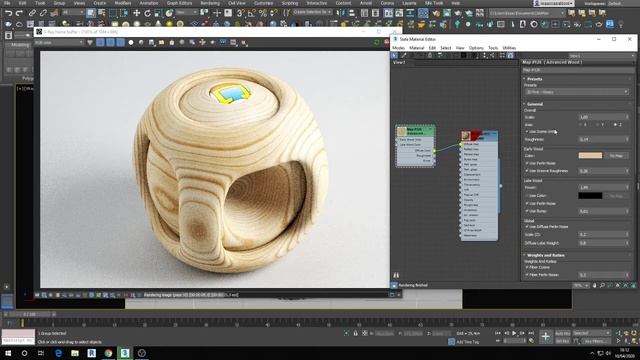Select the Z axis radio button
Image resolution: width=640 pixels, height=360 pixels.
click(616, 124)
